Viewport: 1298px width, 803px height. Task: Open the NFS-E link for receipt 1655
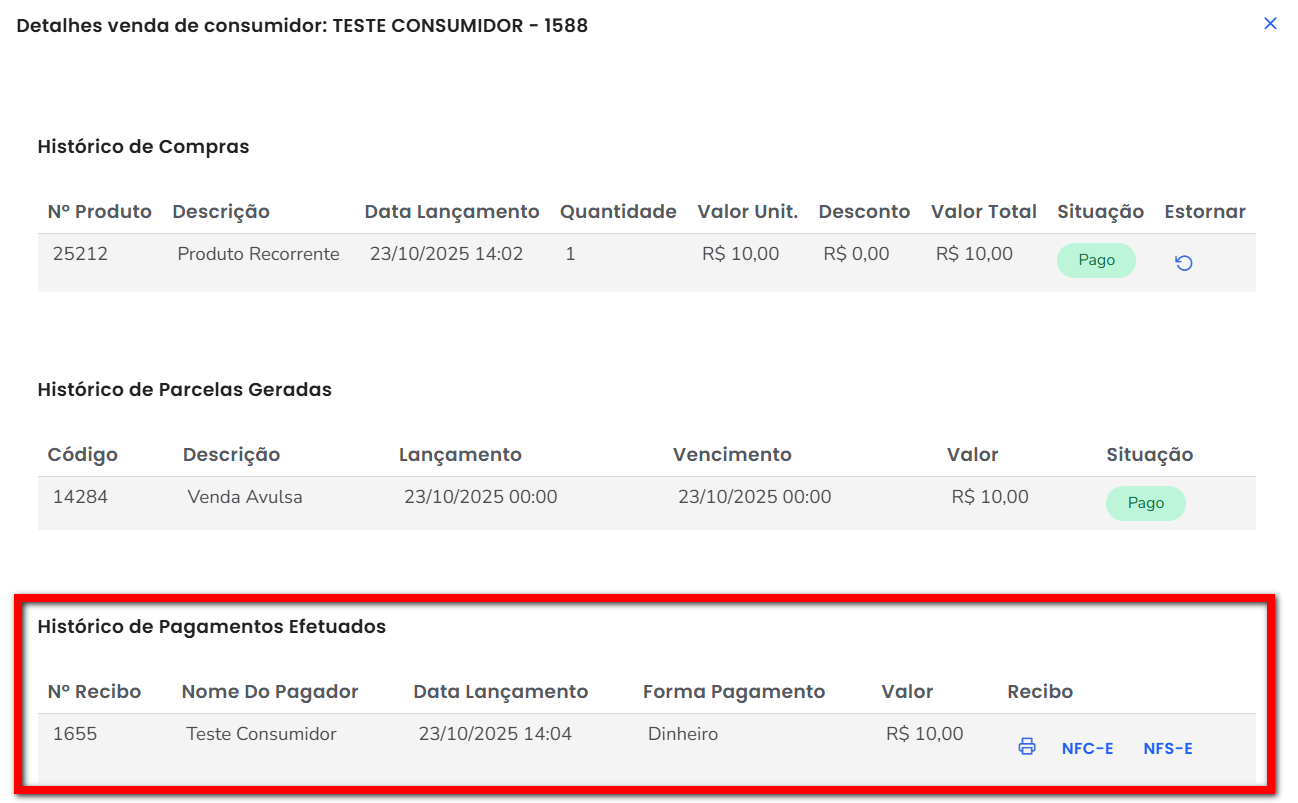click(x=1167, y=749)
